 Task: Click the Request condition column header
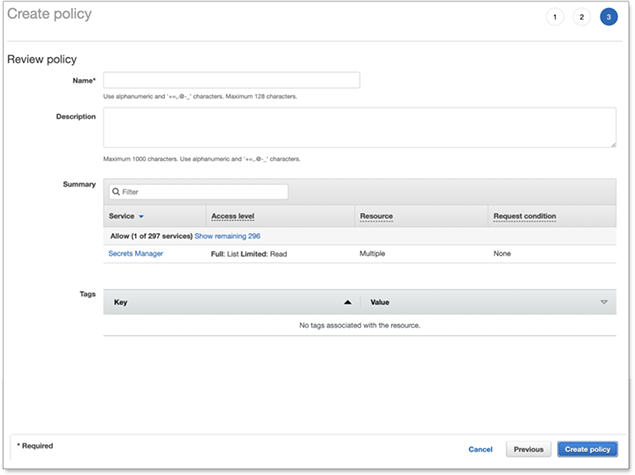[524, 216]
